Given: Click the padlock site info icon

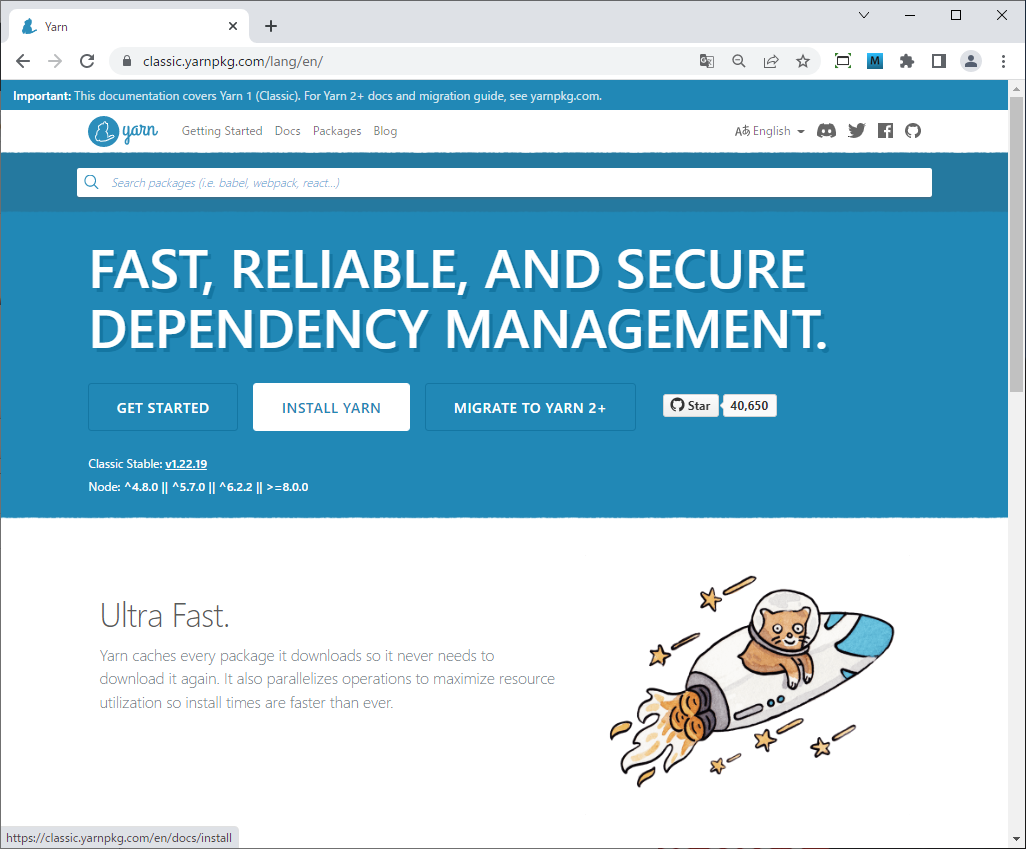Looking at the screenshot, I should pos(127,62).
